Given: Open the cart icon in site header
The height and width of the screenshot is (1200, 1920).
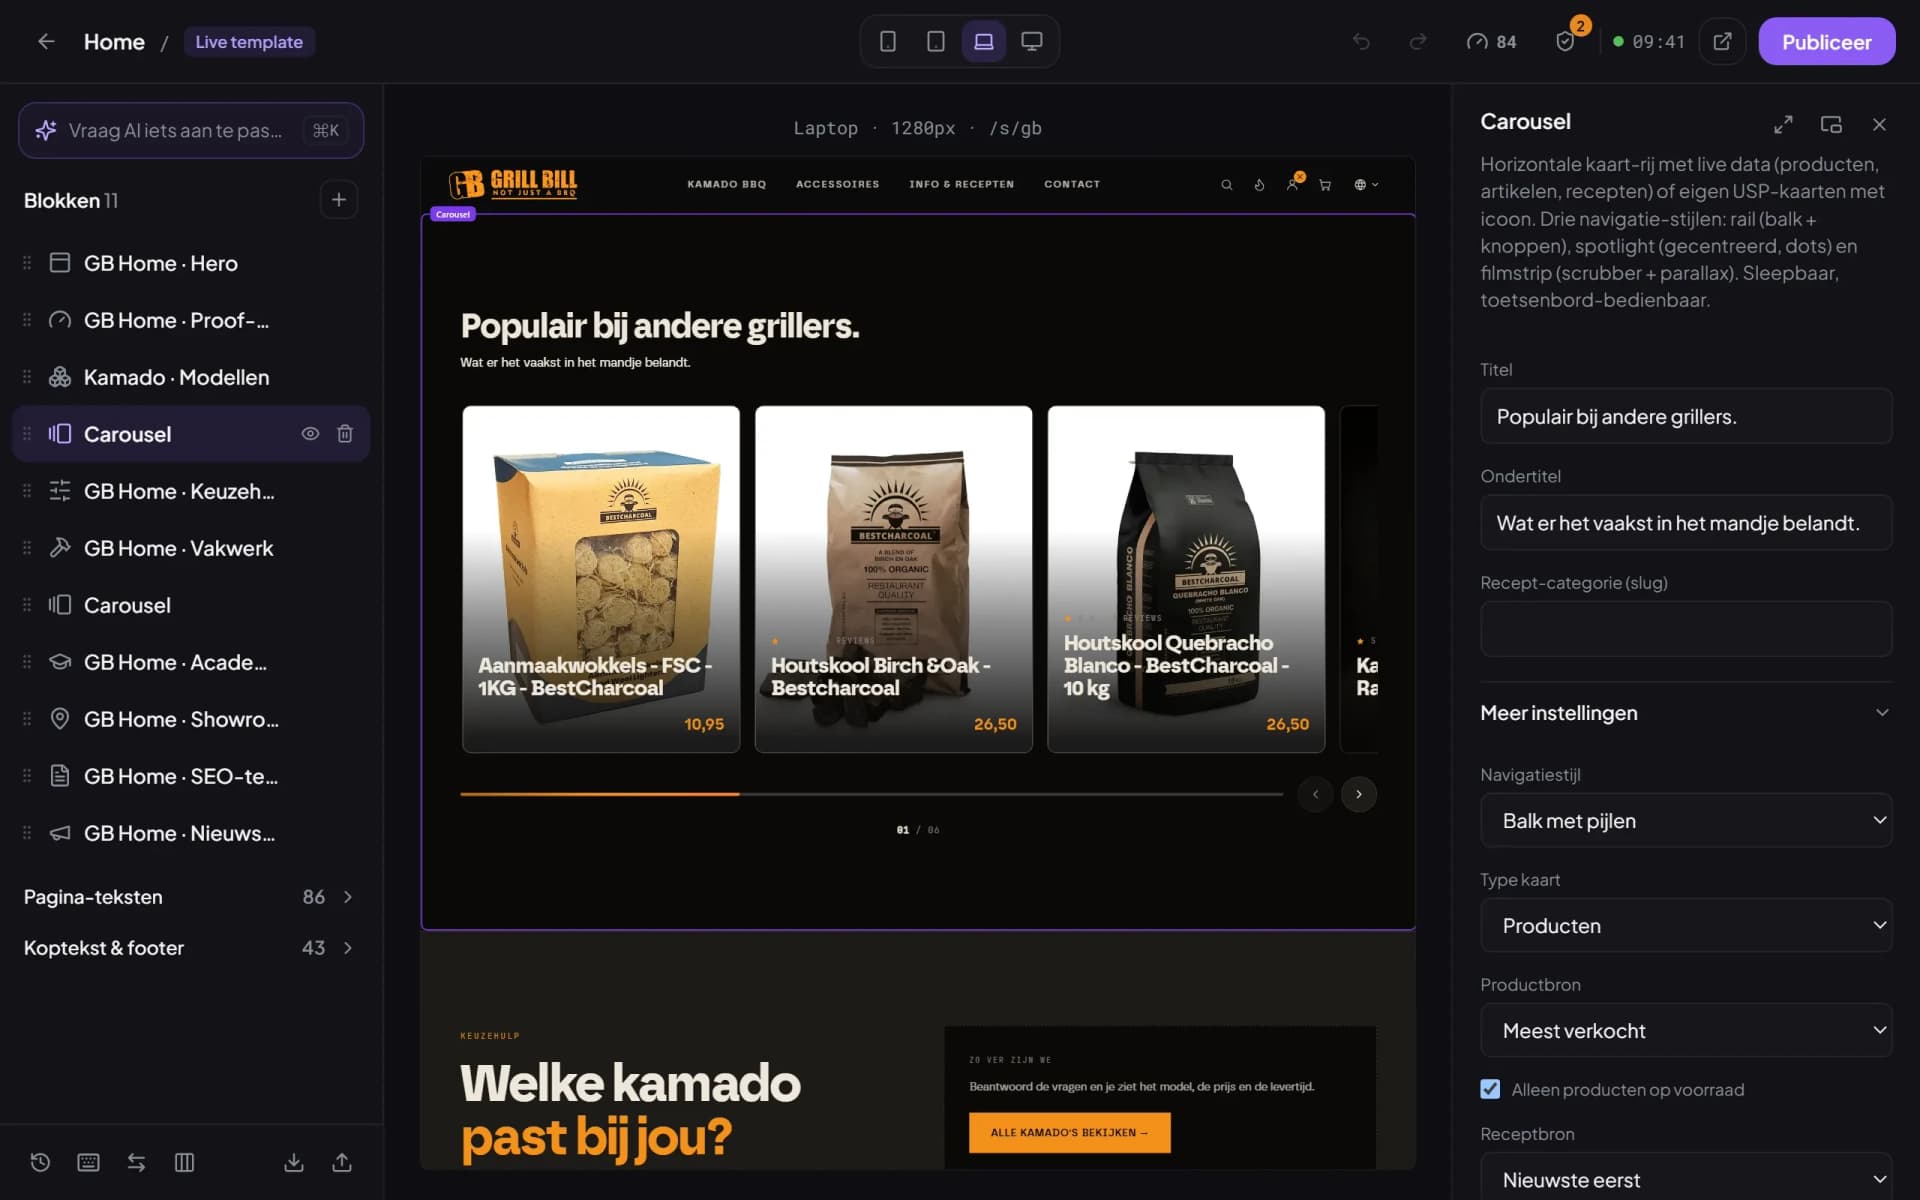Looking at the screenshot, I should click(1325, 185).
